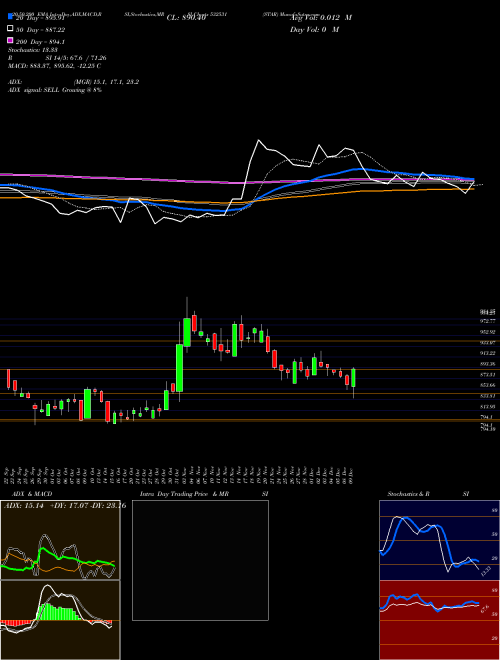
Task: Click the 'Intra Day Trading Price & MRSI' panel title
Action: (x=204, y=494)
